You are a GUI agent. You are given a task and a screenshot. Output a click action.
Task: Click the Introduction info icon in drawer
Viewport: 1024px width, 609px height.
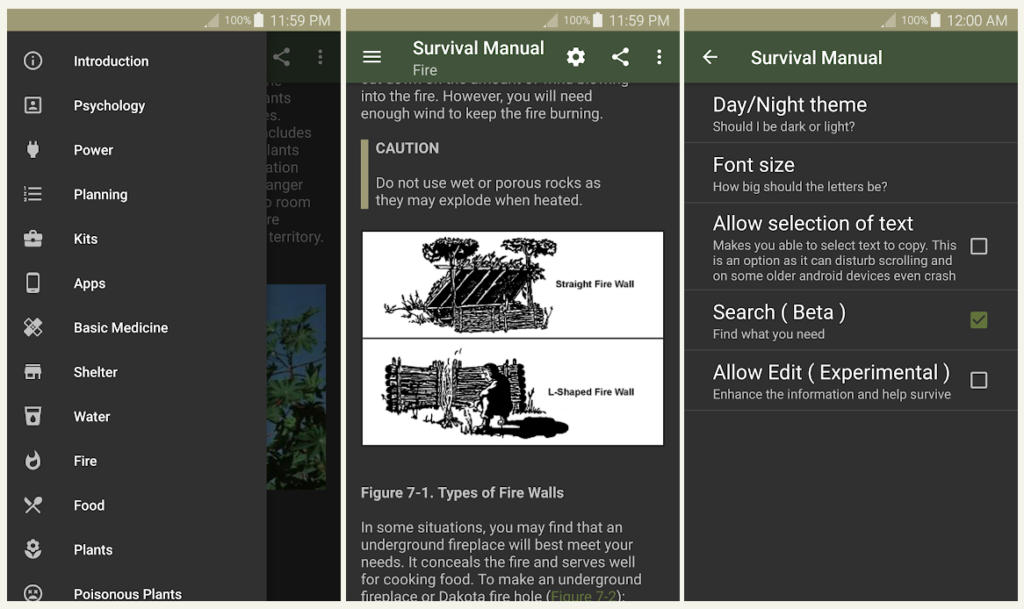pyautogui.click(x=33, y=61)
